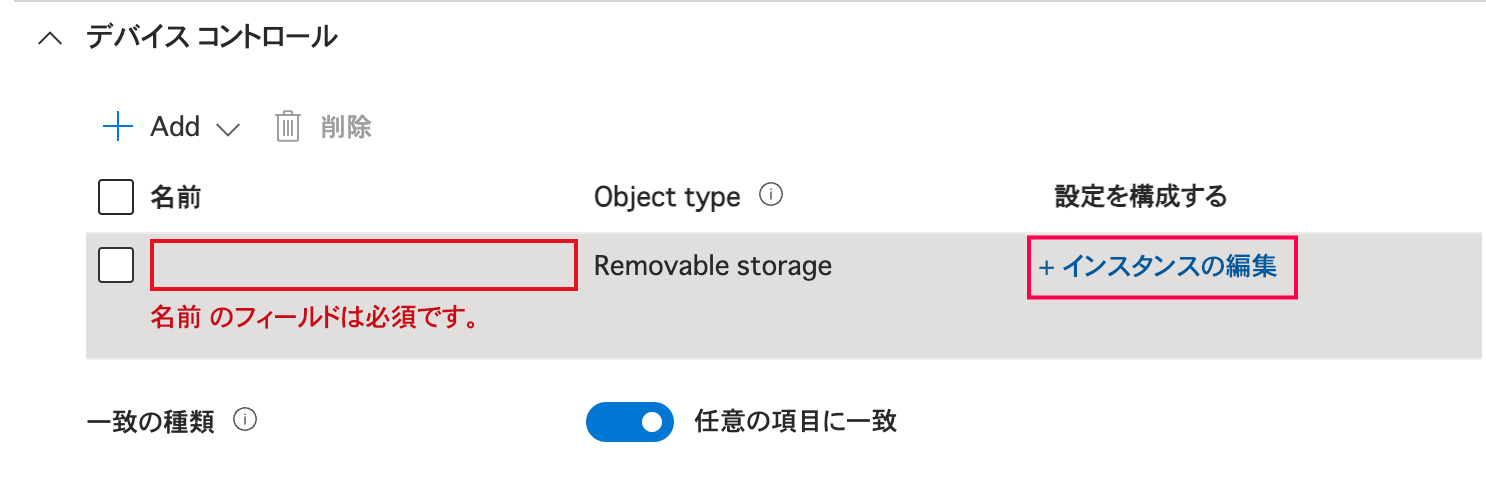1486x488 pixels.
Task: Click the trash can delete icon
Action: pos(288,127)
